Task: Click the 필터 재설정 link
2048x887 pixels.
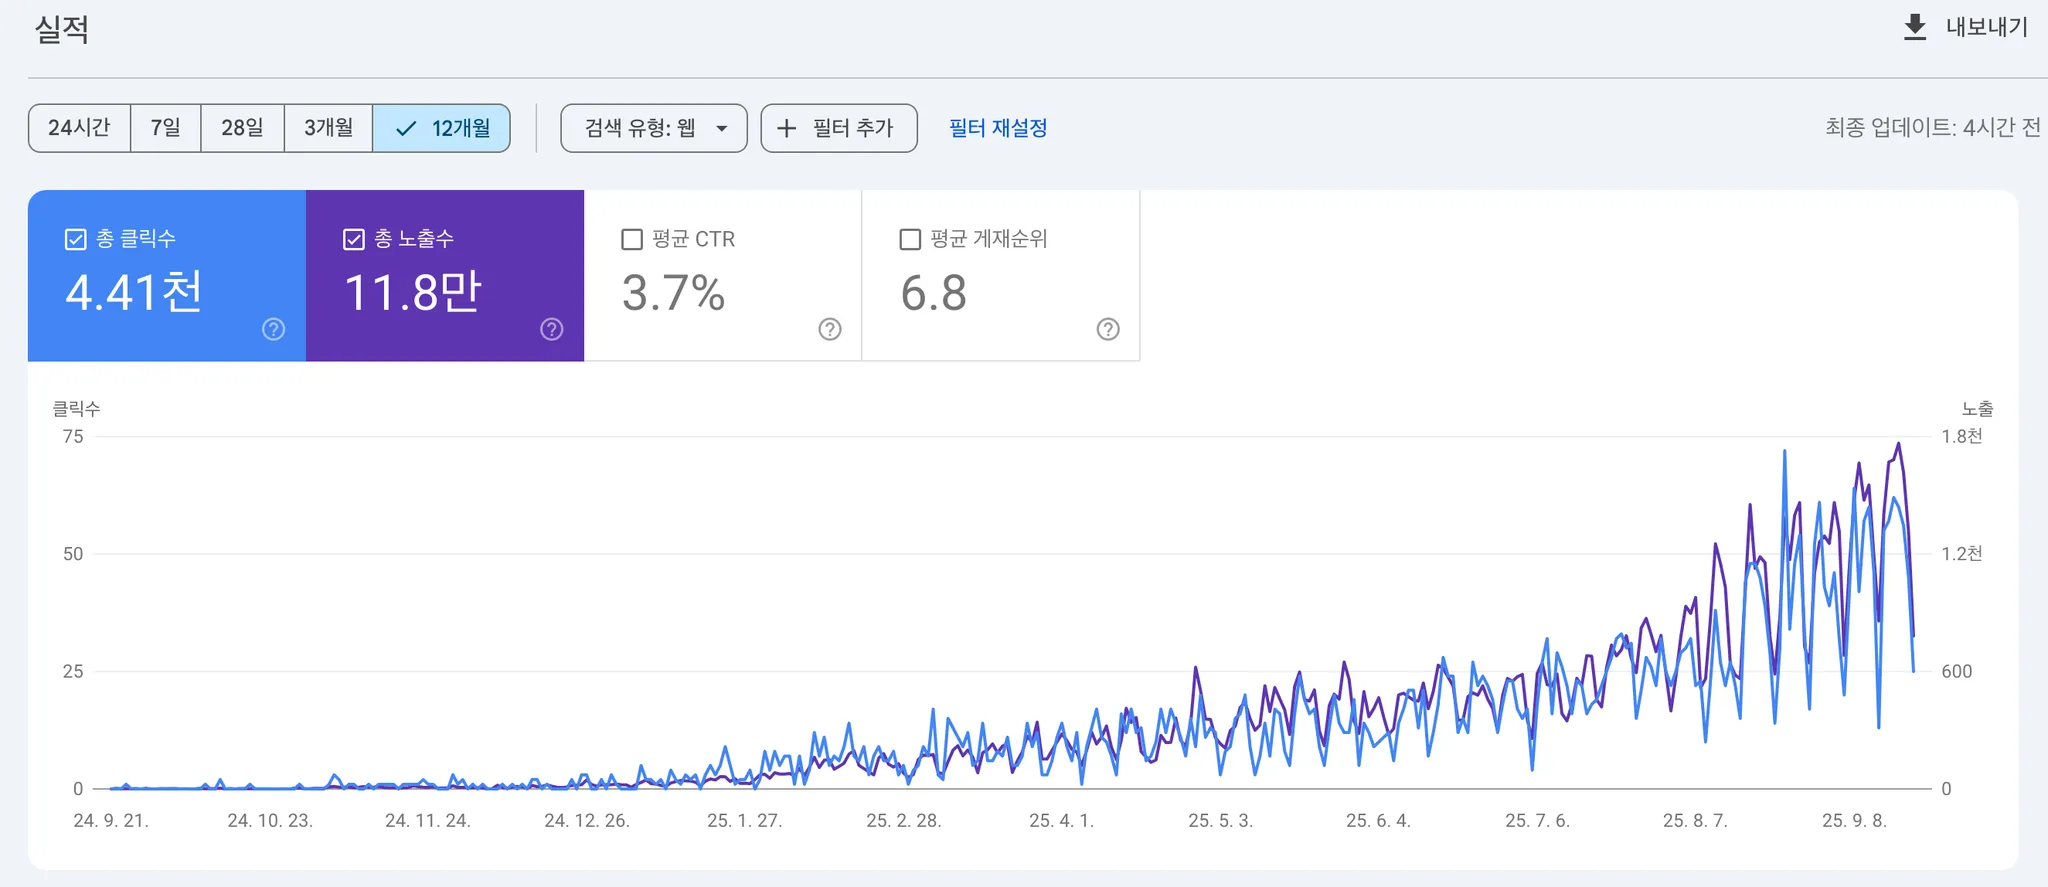Action: (x=998, y=128)
